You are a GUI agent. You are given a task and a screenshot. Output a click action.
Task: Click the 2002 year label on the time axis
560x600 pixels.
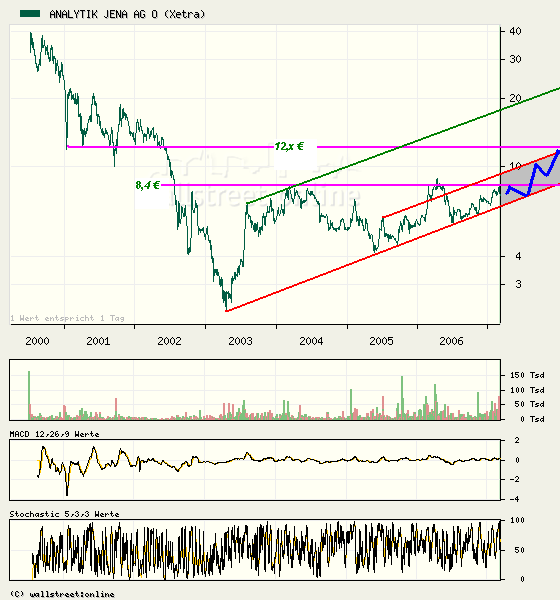pos(169,341)
